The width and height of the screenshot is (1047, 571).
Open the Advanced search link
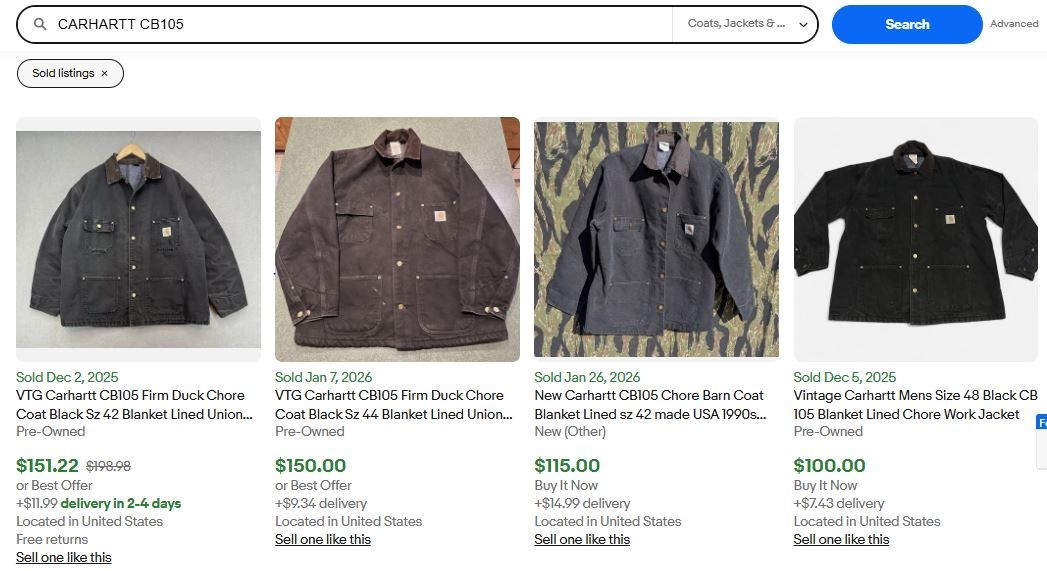tap(1014, 24)
